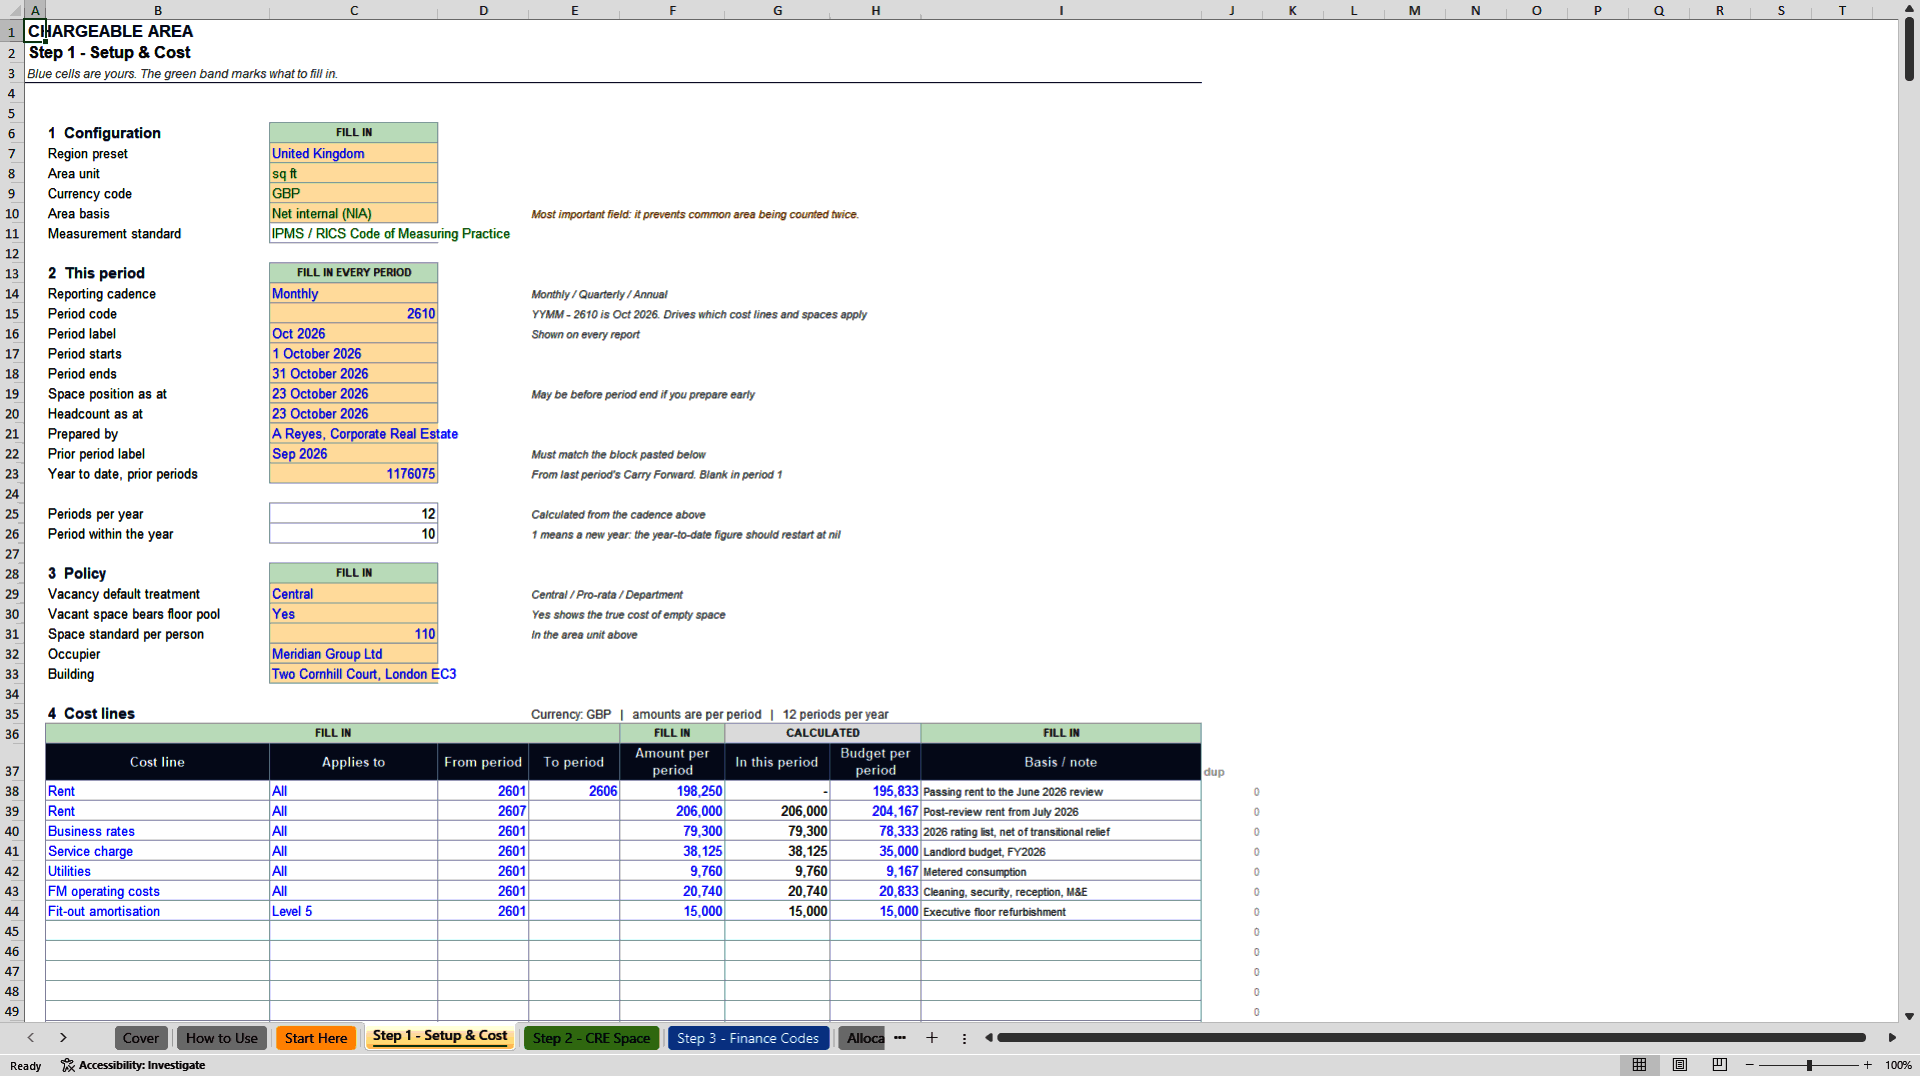Select 'Metered consumption' note cell
This screenshot has width=1920, height=1076.
coord(1060,870)
